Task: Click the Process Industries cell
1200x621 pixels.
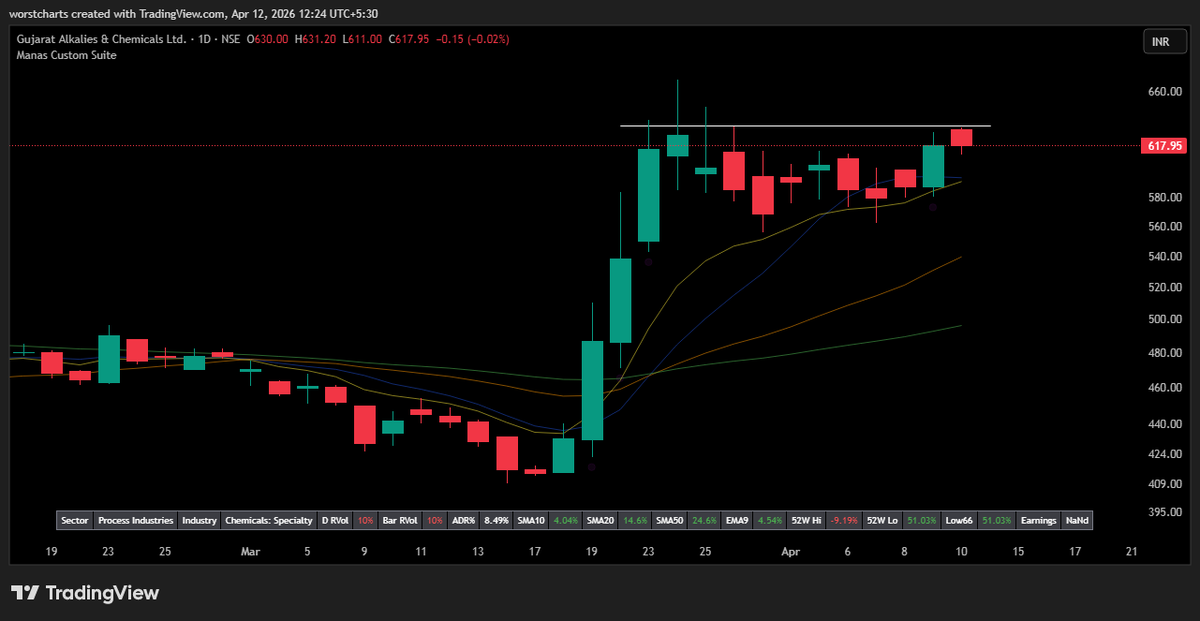Action: coord(136,520)
